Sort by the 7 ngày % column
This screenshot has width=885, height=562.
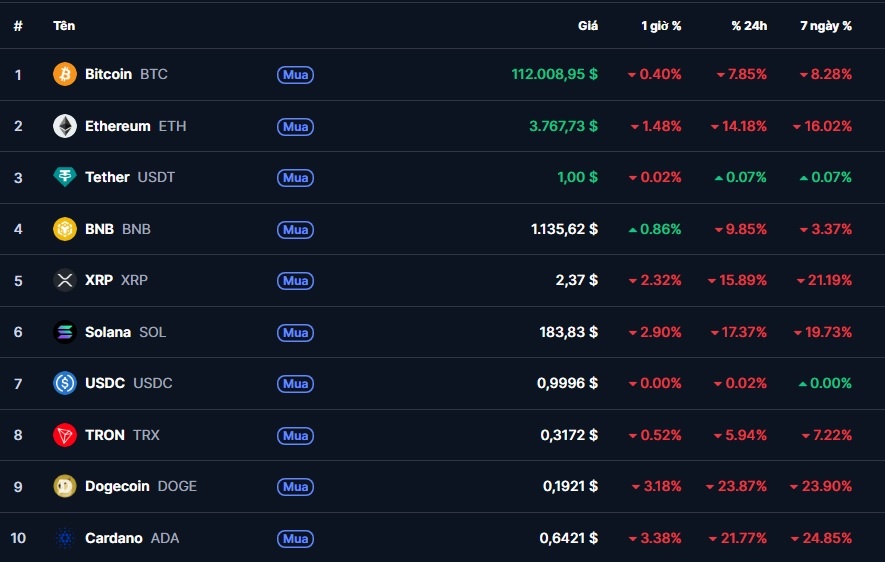(825, 26)
